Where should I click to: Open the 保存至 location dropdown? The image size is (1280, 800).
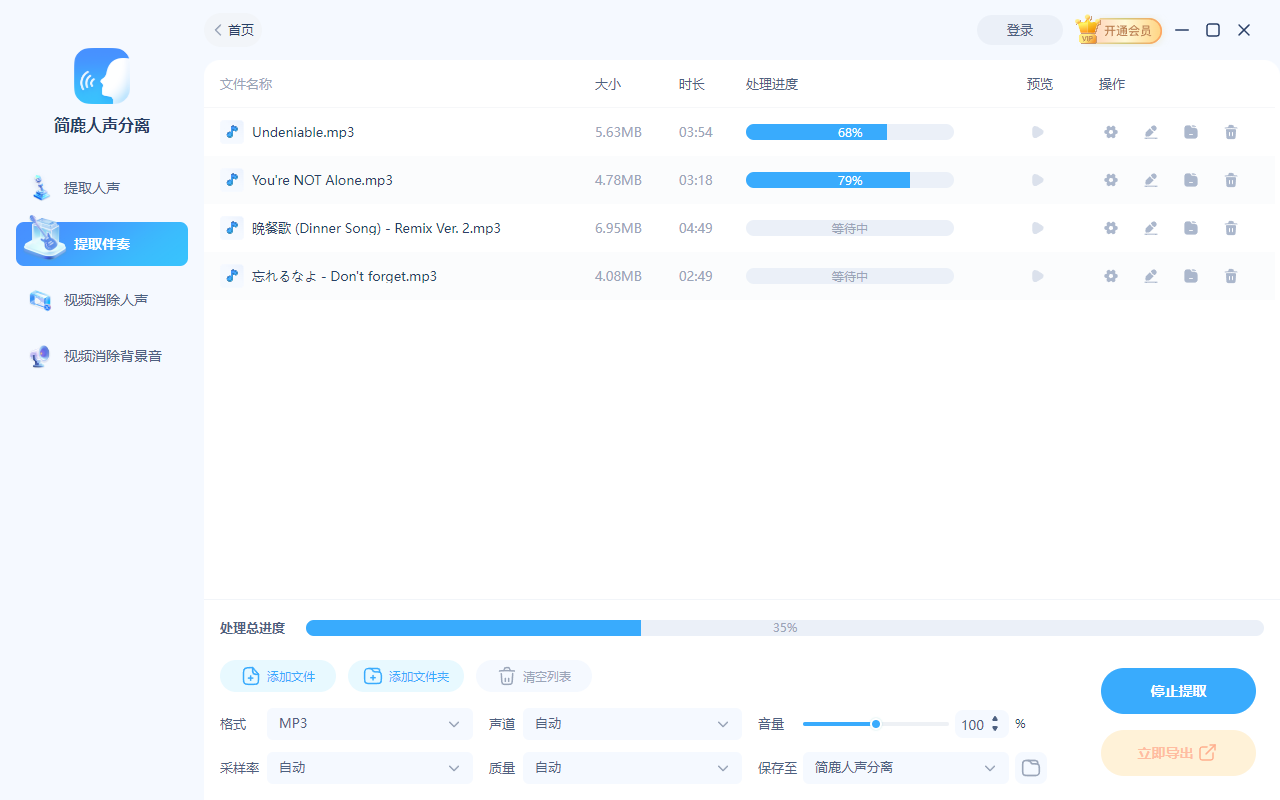click(x=906, y=768)
